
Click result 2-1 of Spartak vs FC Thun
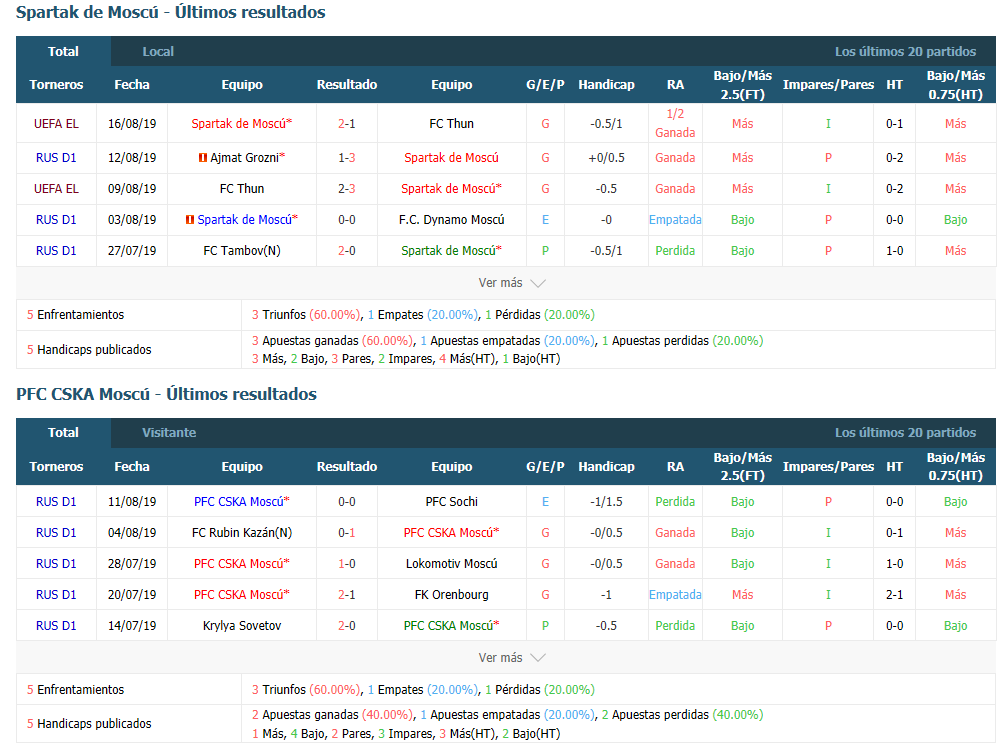tap(347, 124)
